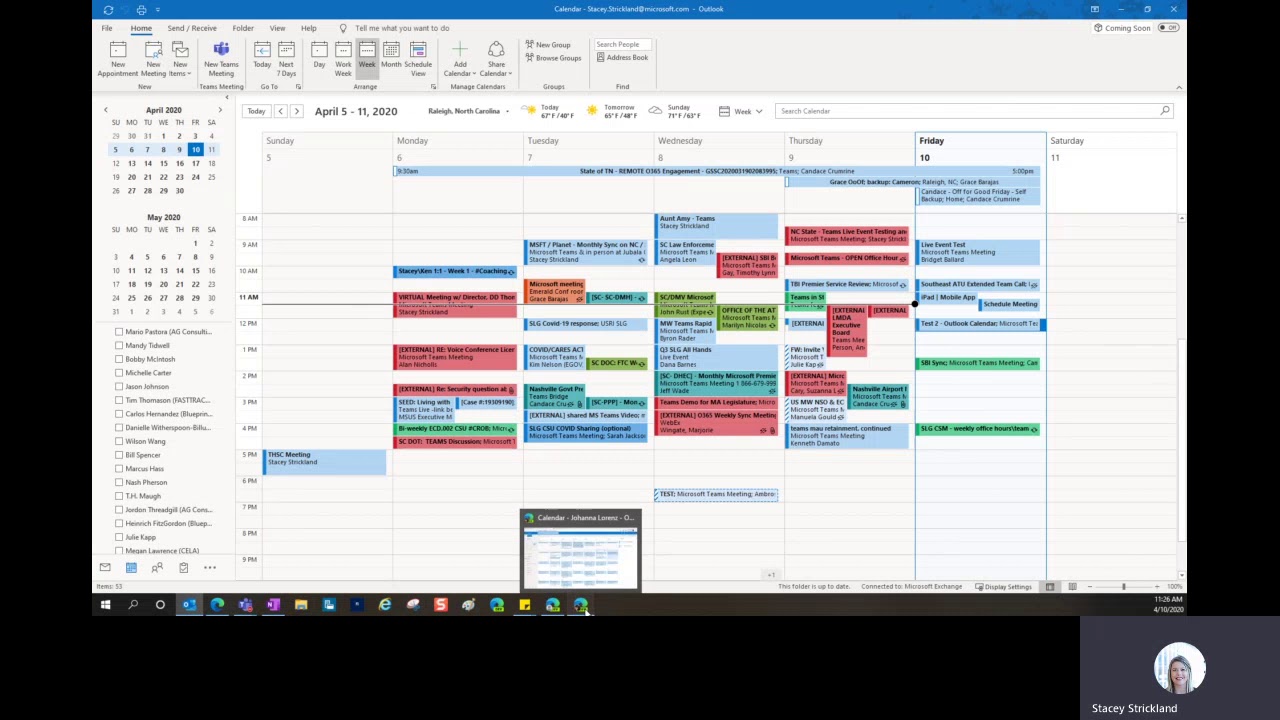Screen dimensions: 1280x720
Task: Click the Today button above the calendar
Action: pos(256,111)
